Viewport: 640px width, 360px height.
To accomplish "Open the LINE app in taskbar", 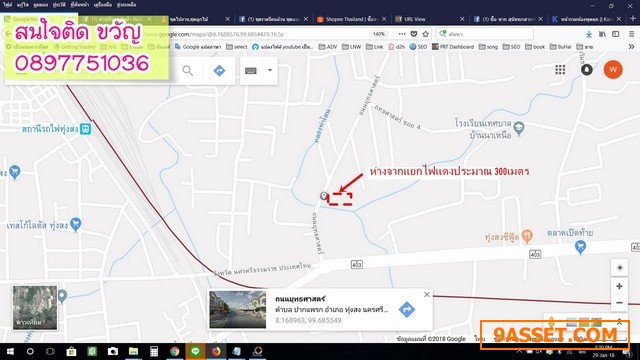I will coord(195,351).
